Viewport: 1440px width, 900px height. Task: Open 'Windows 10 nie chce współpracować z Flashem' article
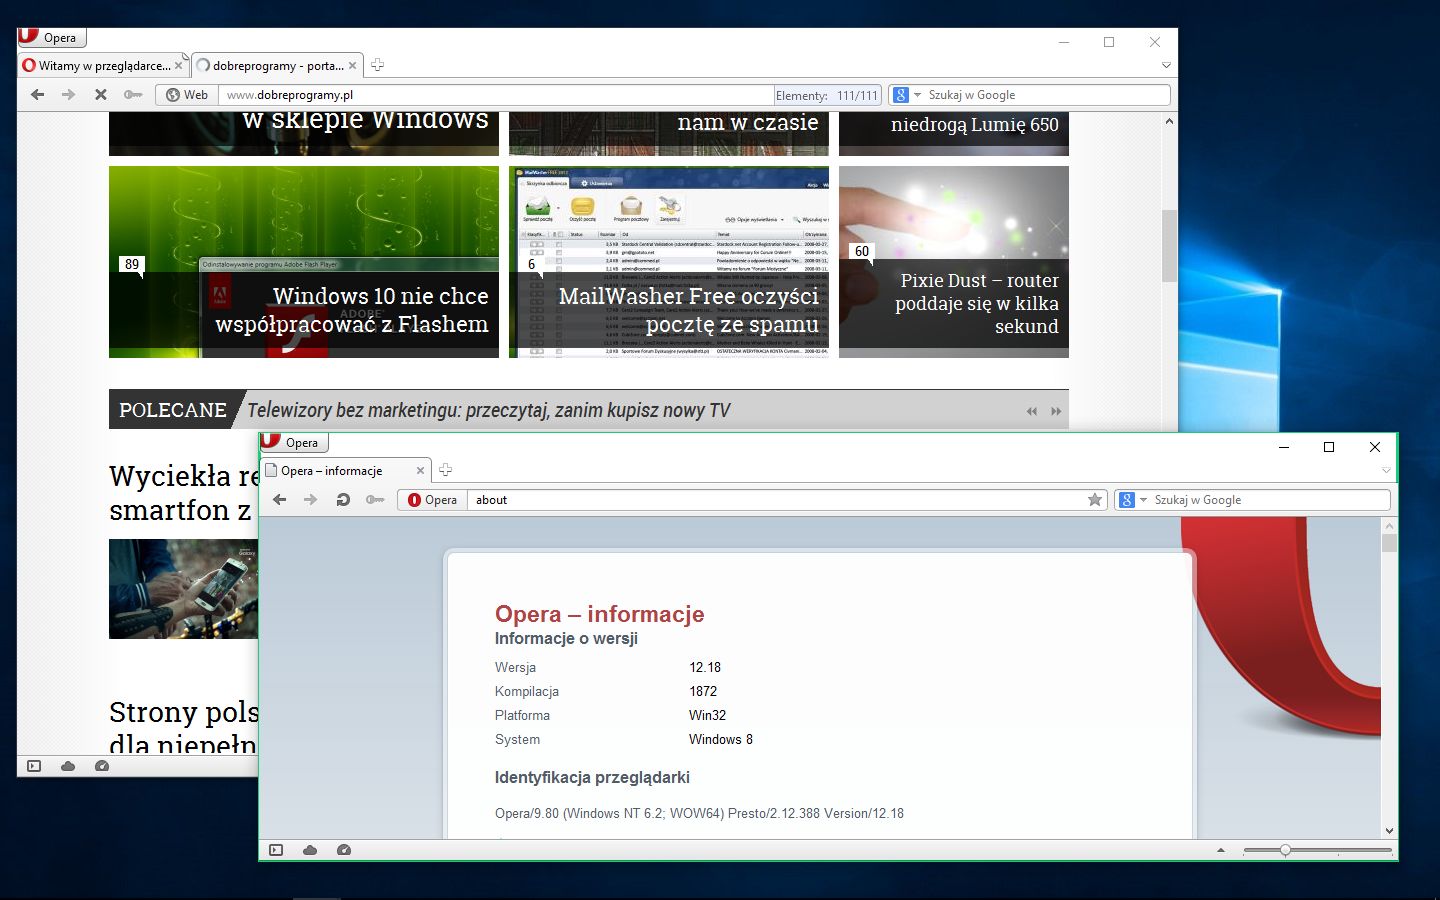click(x=304, y=262)
